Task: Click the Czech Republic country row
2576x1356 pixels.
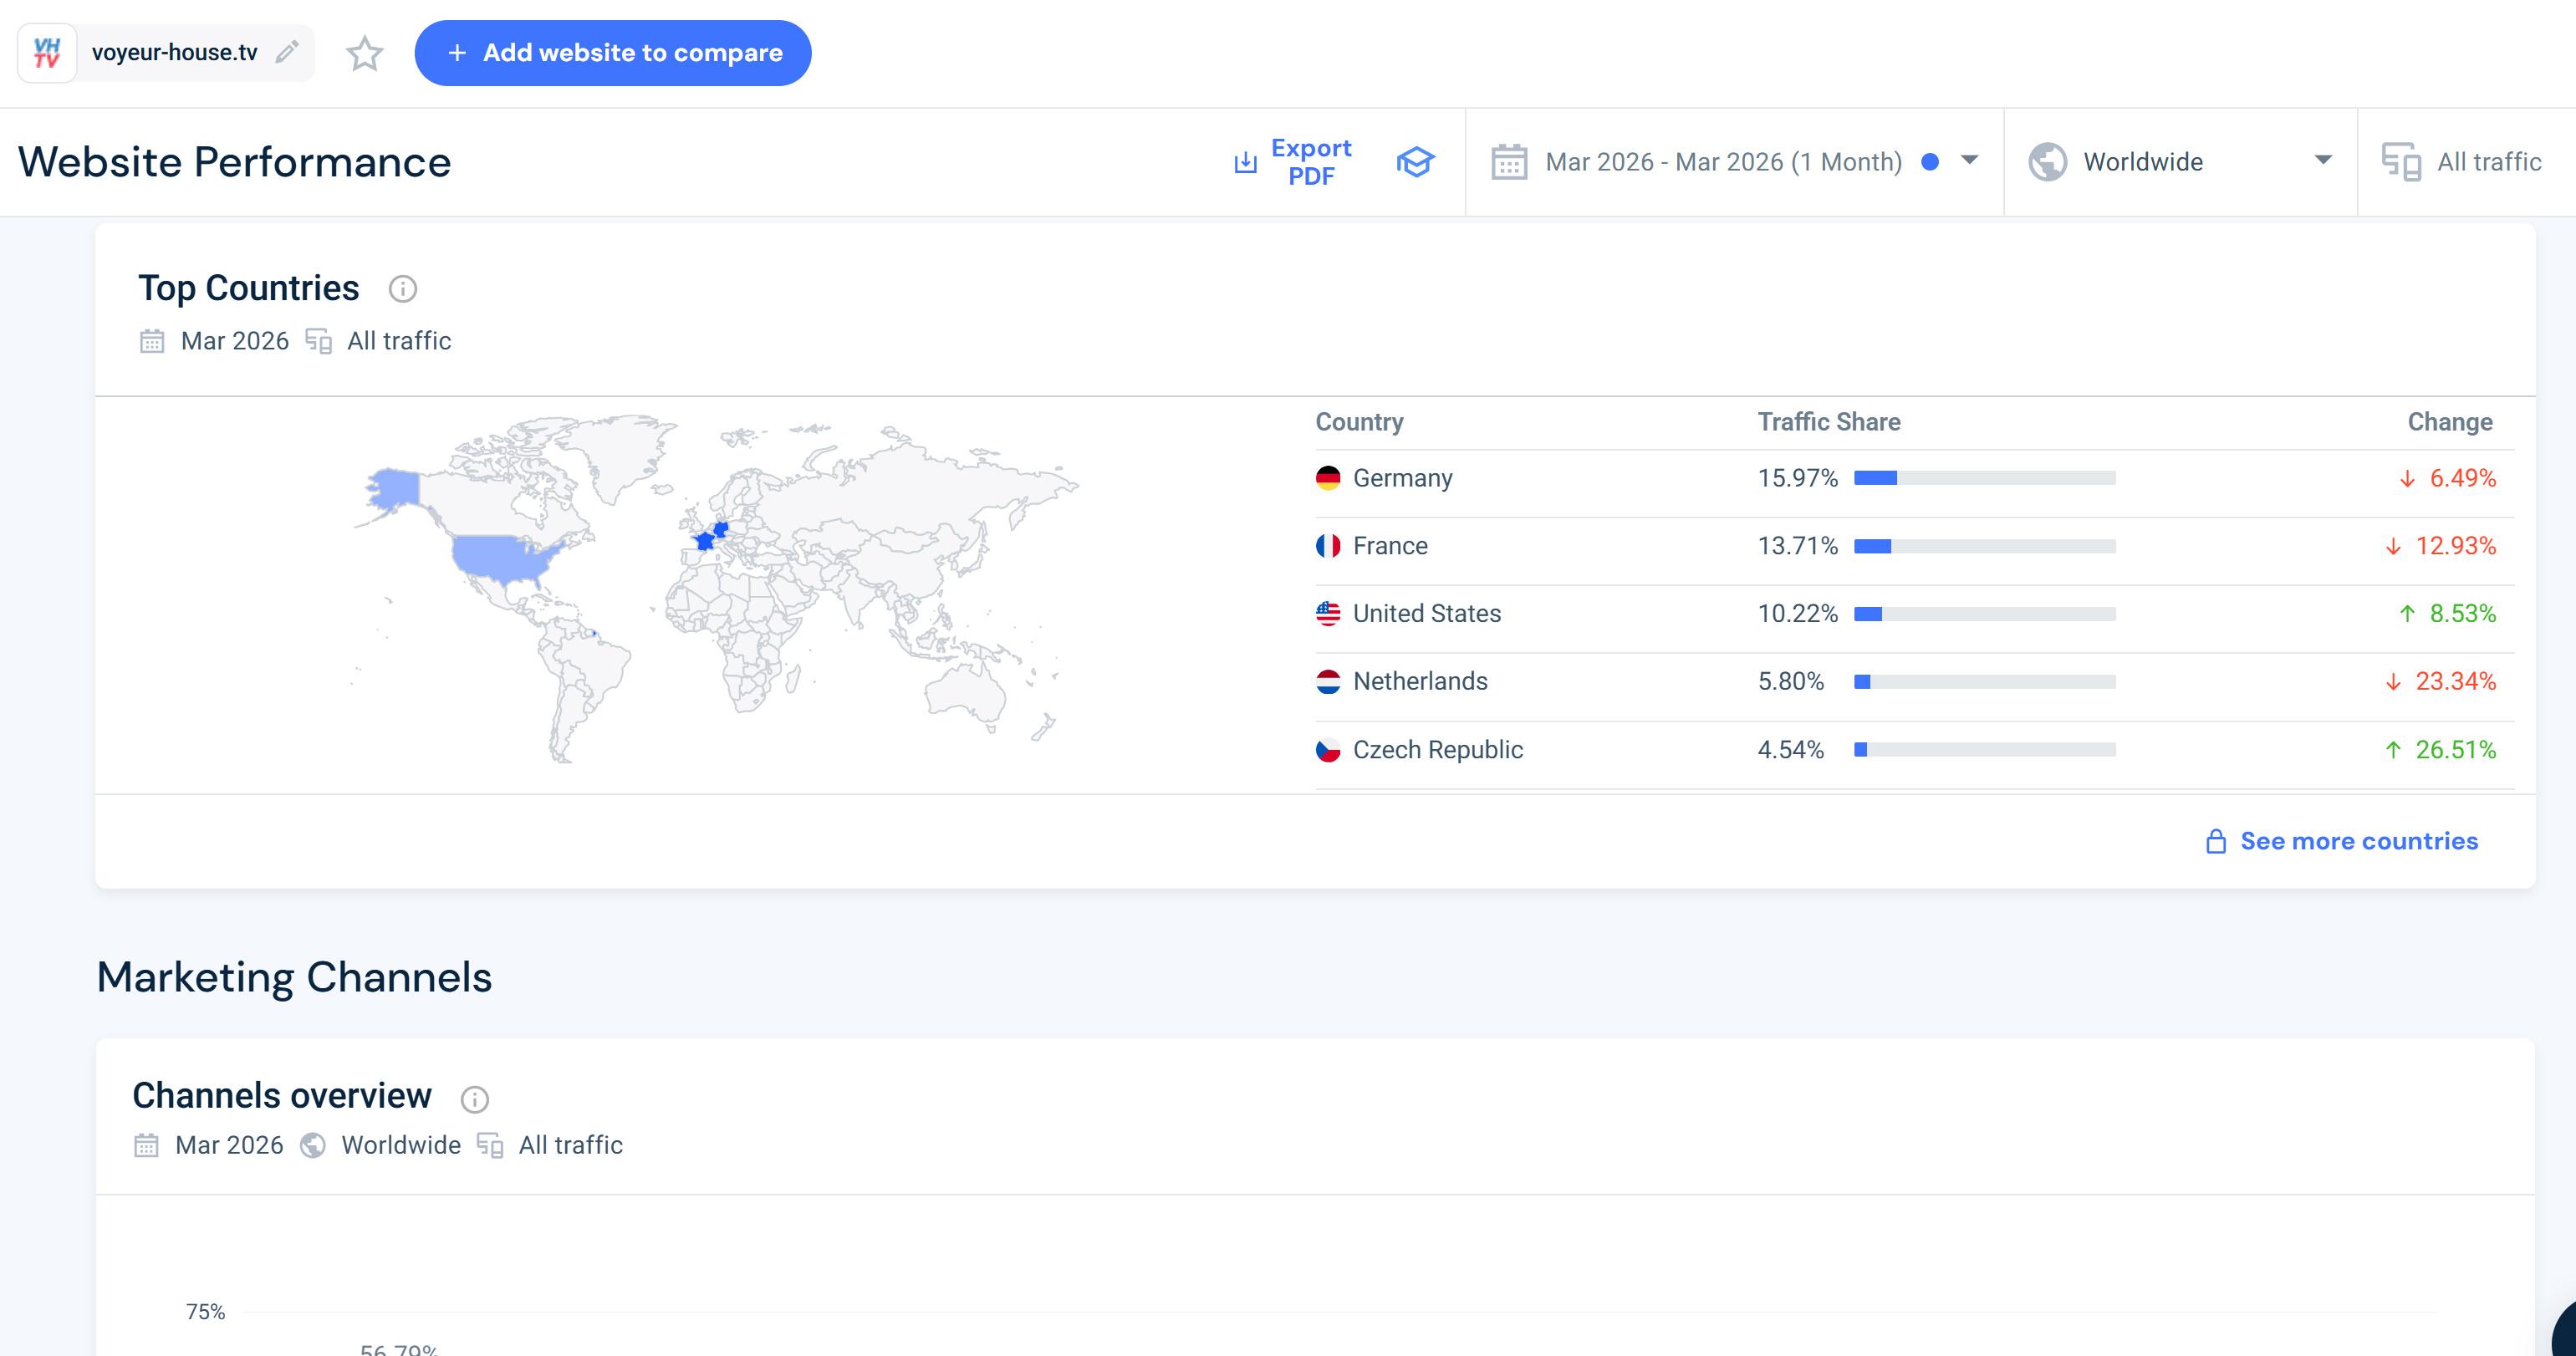Action: pyautogui.click(x=1436, y=750)
